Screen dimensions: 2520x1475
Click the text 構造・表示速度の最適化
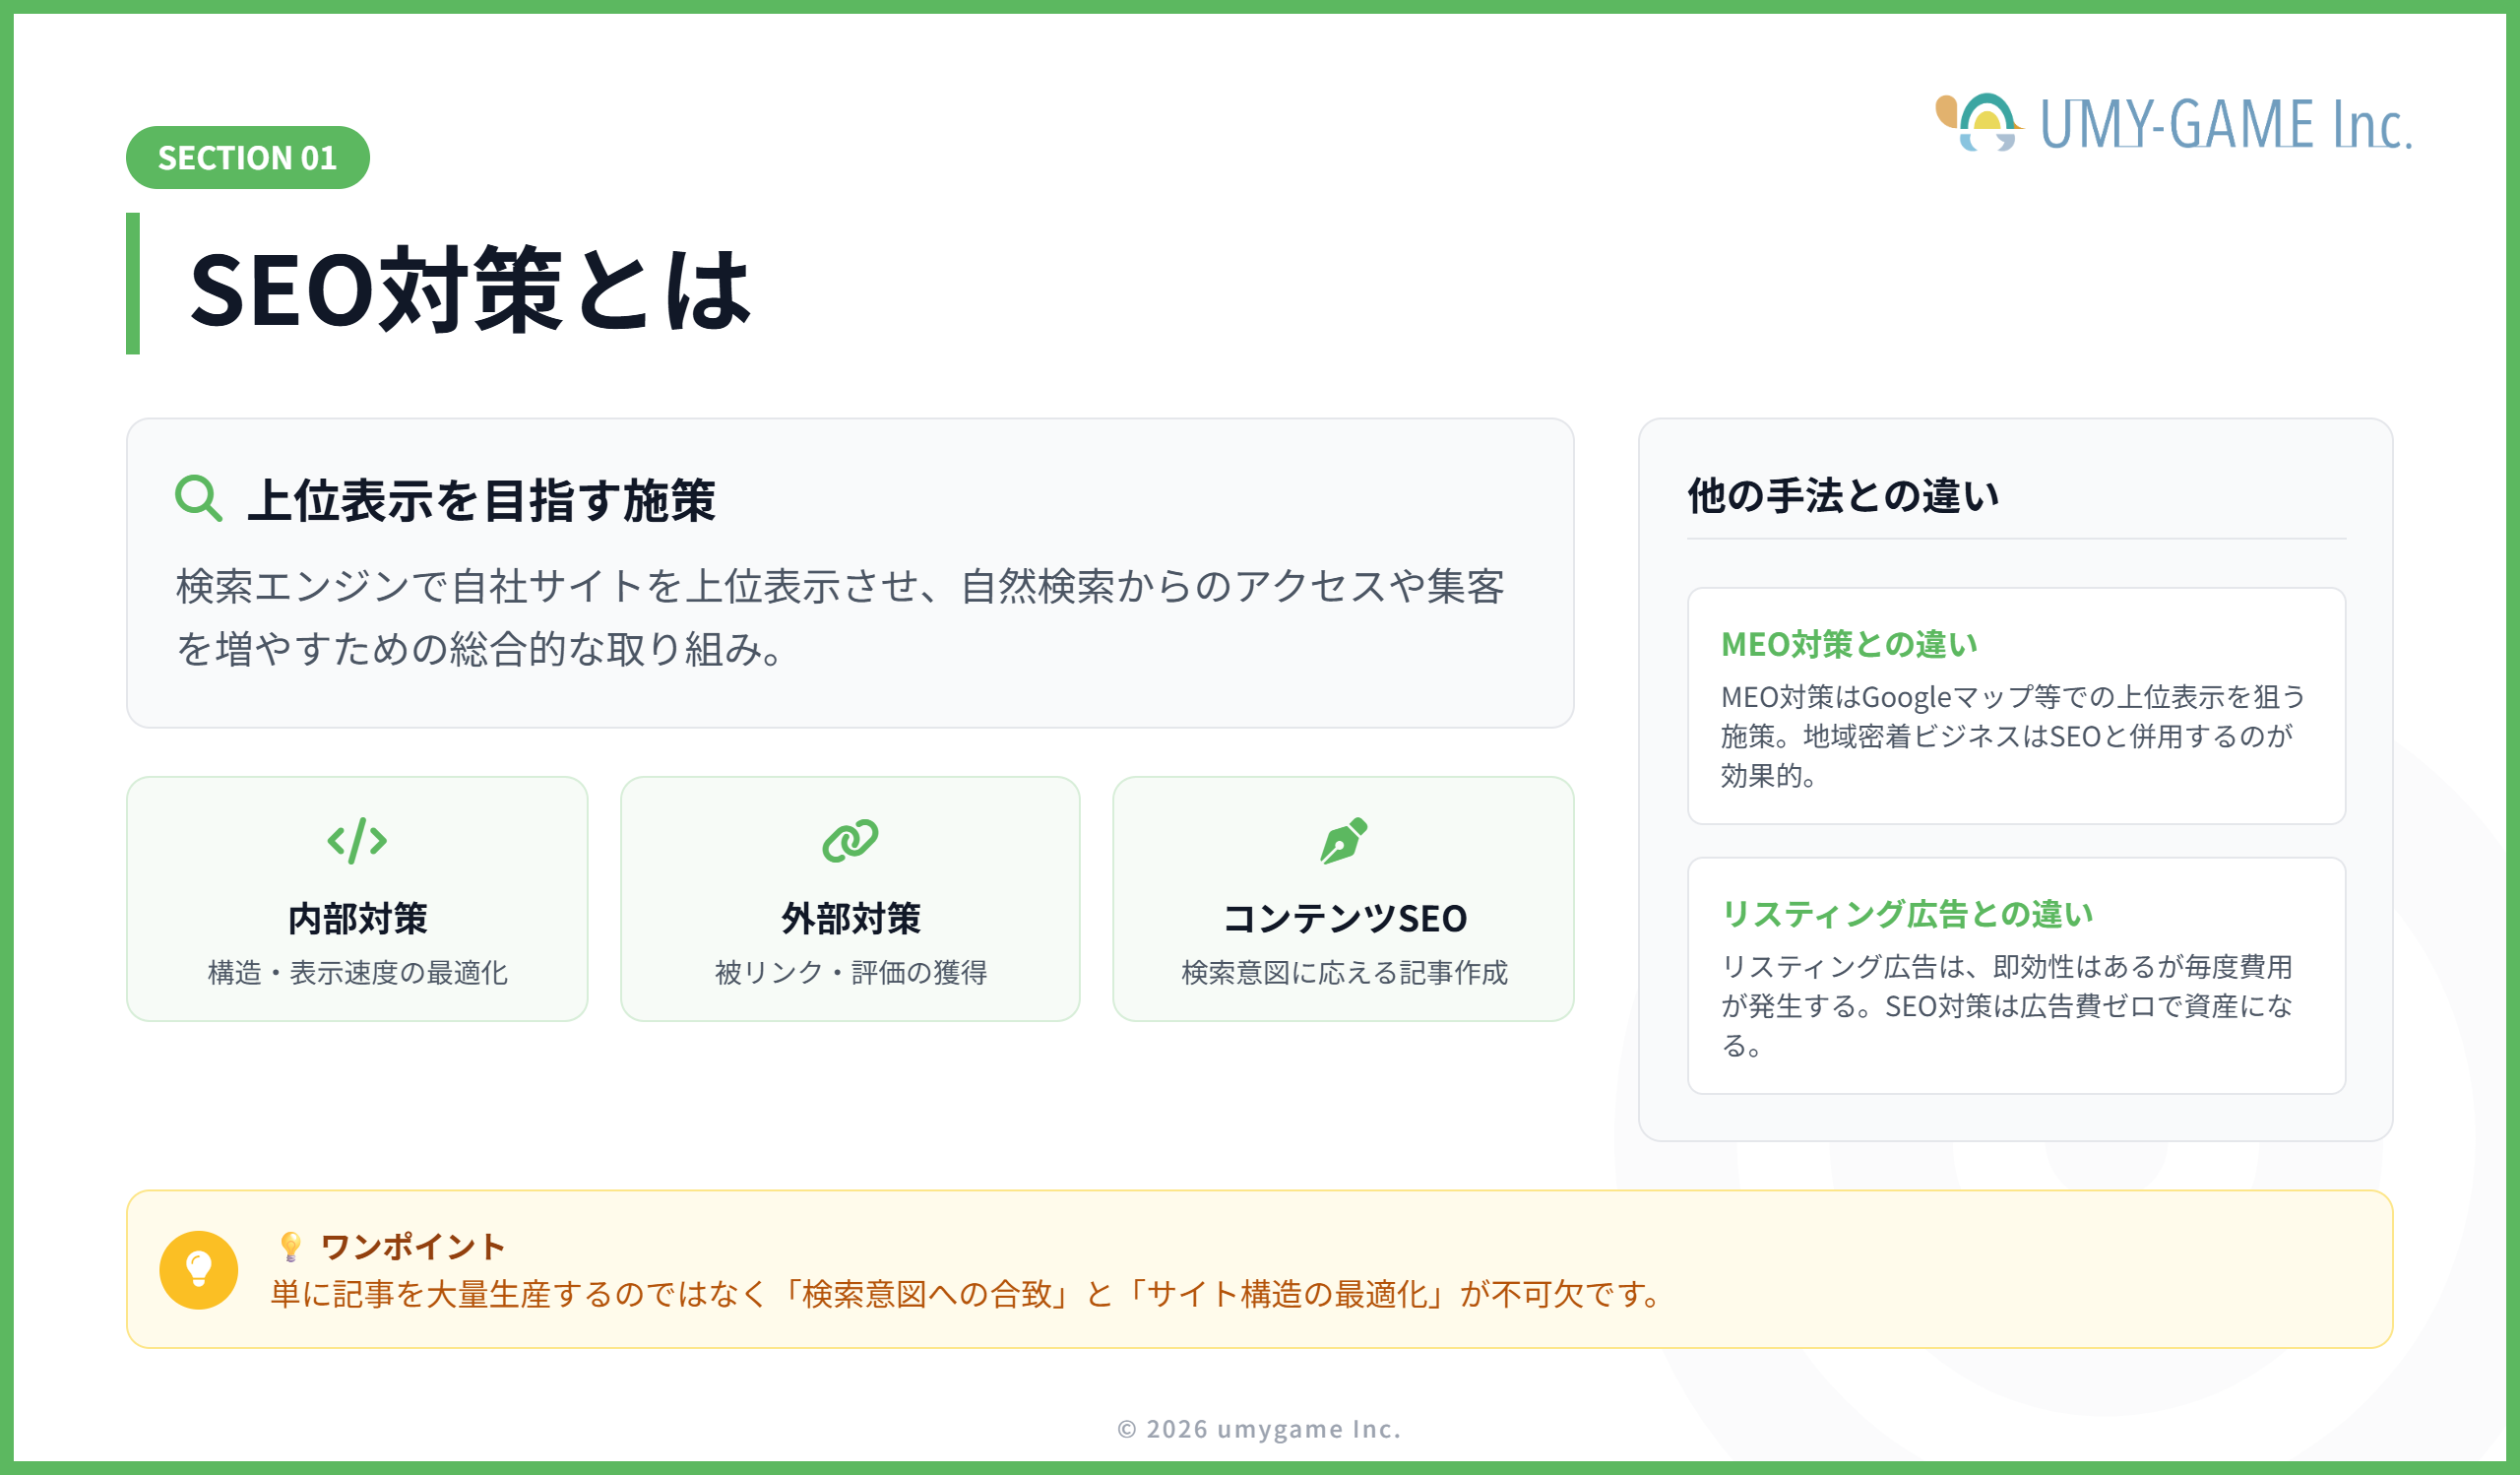pyautogui.click(x=357, y=972)
